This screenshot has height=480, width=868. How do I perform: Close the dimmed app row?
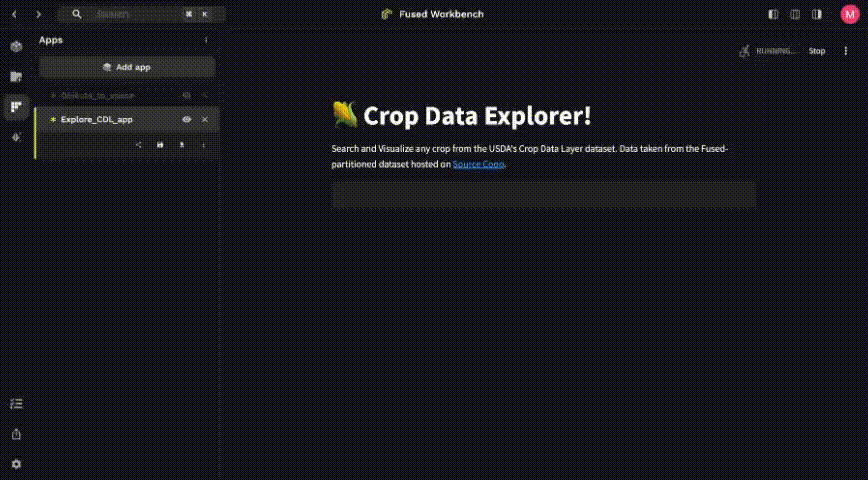[205, 95]
